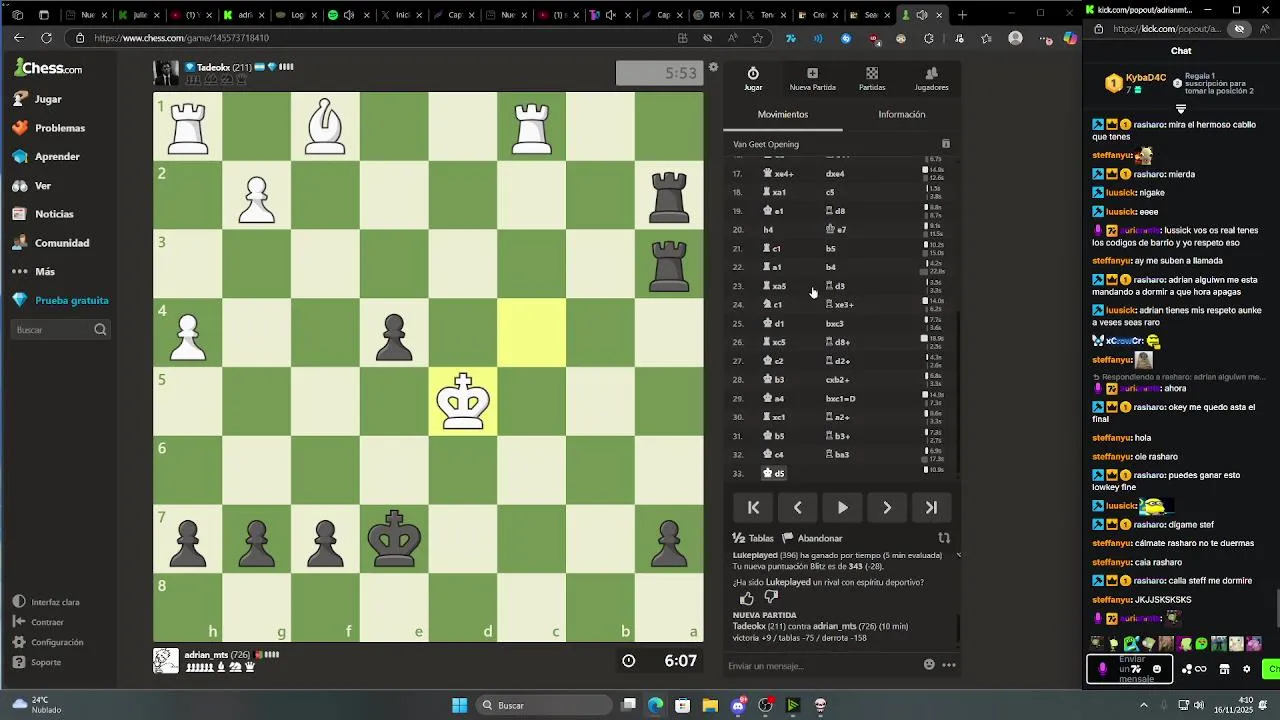
Task: Click the Chess.com logo
Action: (48, 68)
